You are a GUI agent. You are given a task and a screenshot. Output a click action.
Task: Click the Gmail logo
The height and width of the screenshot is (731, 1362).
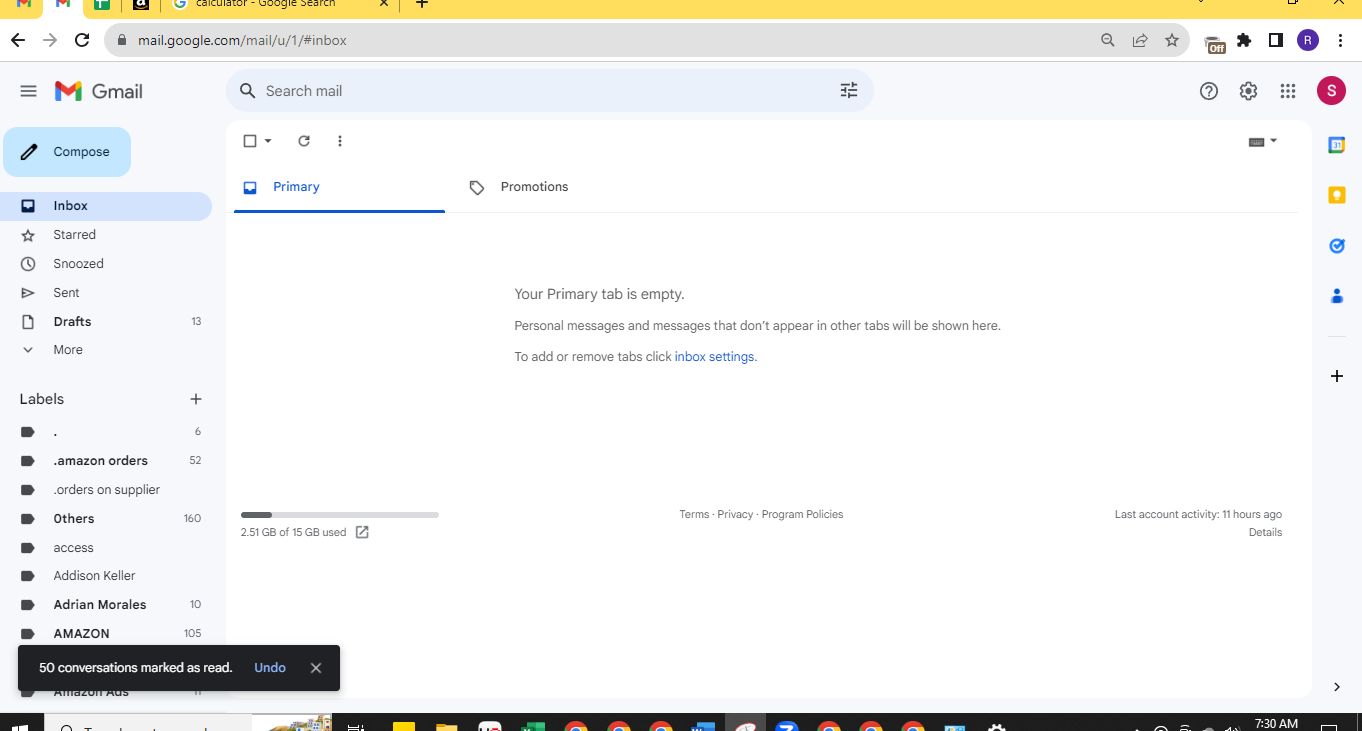point(98,91)
